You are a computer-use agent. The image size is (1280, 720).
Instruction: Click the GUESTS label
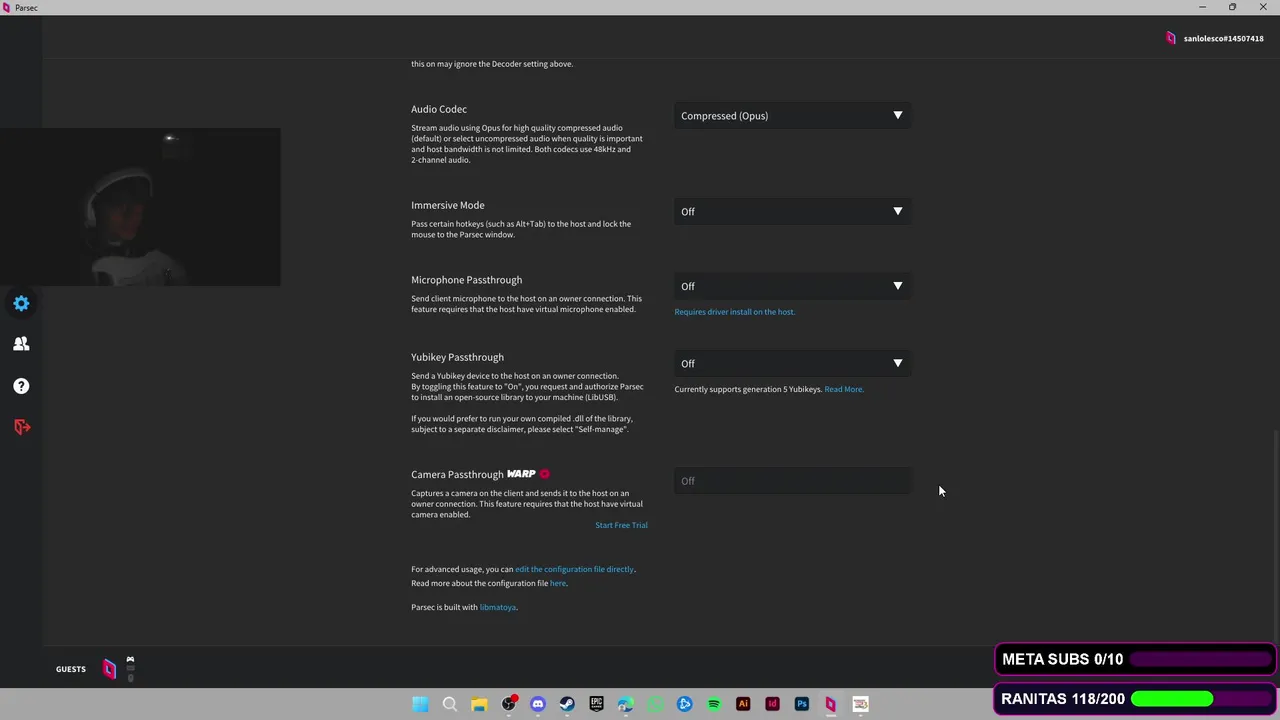click(71, 669)
